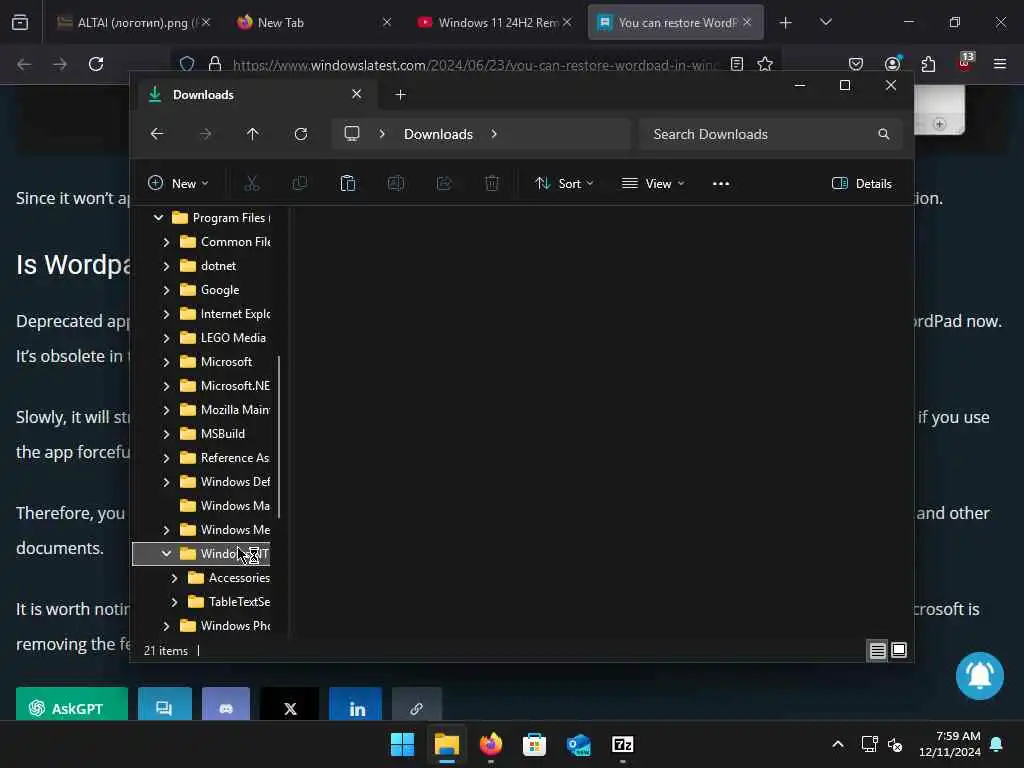Click the Firefox URL address bar
The height and width of the screenshot is (768, 1024).
tap(475, 64)
